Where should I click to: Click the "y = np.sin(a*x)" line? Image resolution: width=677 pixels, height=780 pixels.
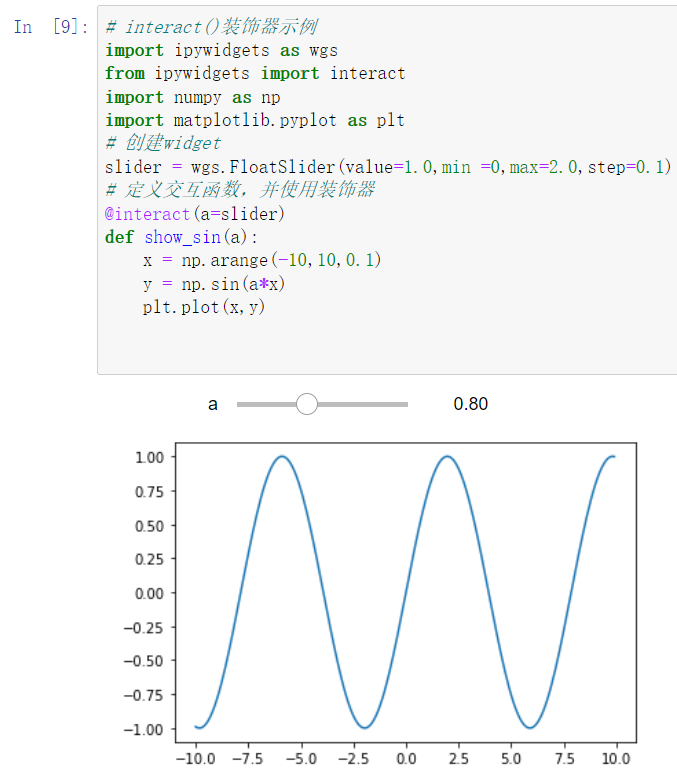(213, 284)
